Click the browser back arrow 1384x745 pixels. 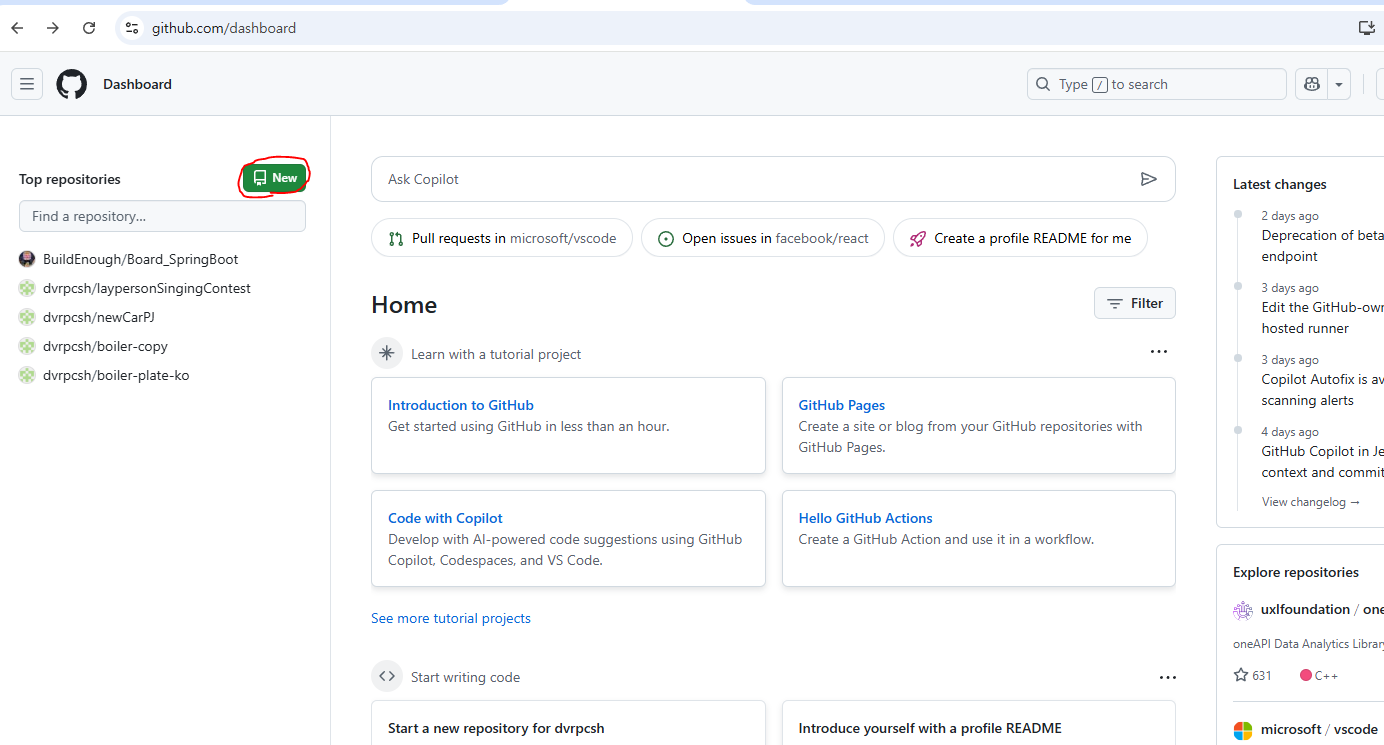coord(17,28)
